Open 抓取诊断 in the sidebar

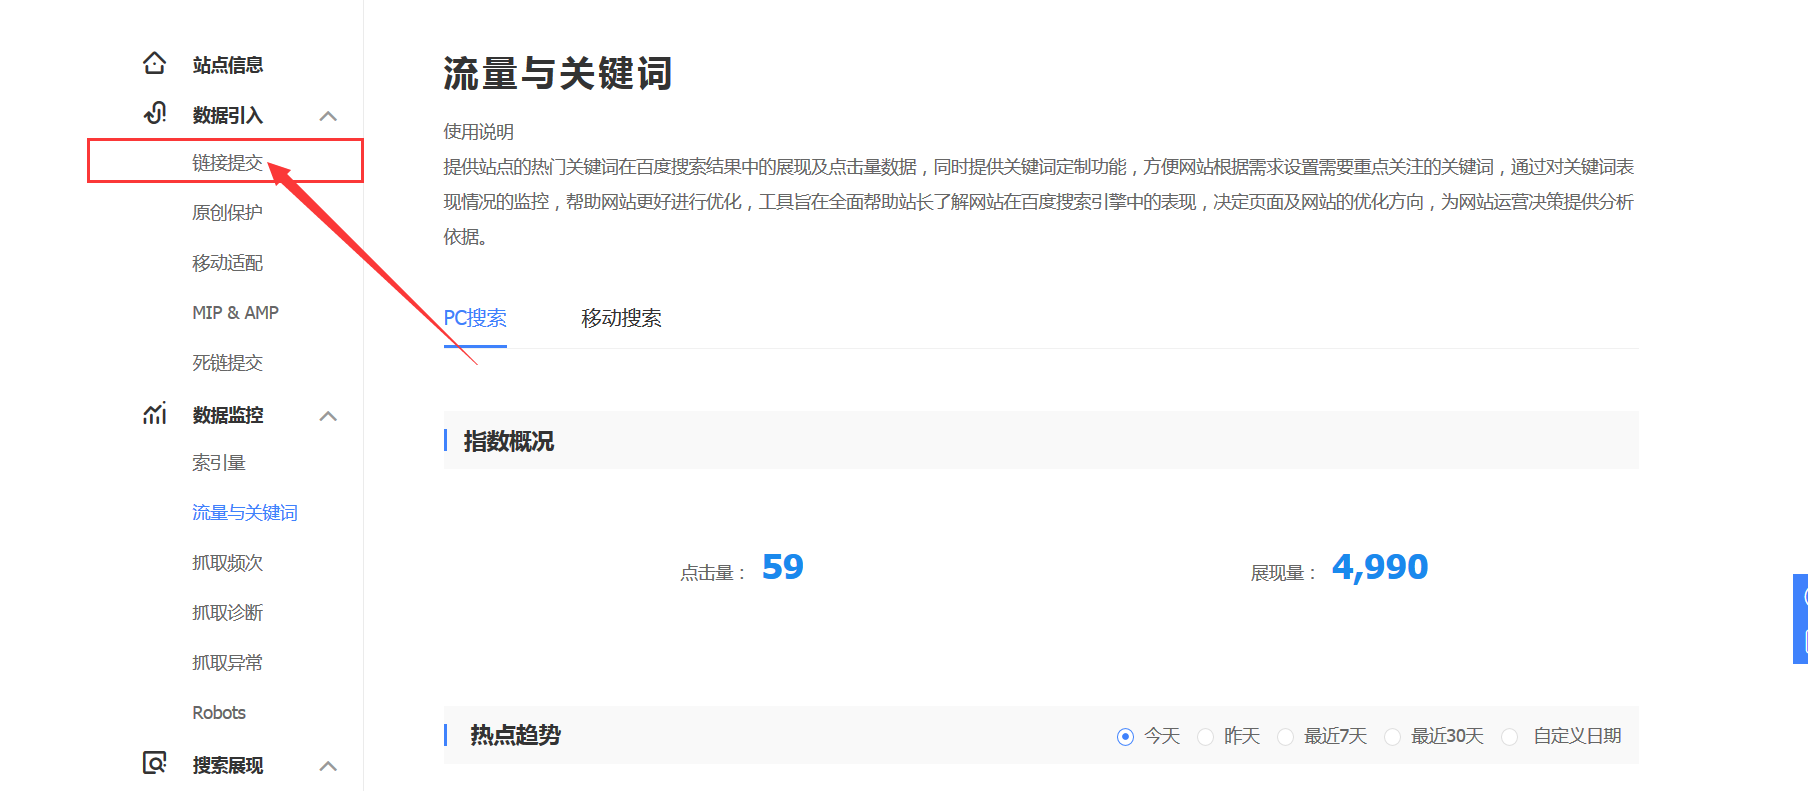(227, 612)
